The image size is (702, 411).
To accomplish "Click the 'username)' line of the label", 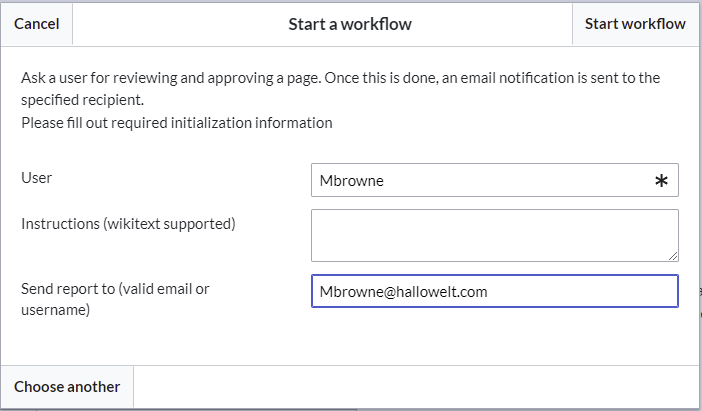I will (56, 310).
